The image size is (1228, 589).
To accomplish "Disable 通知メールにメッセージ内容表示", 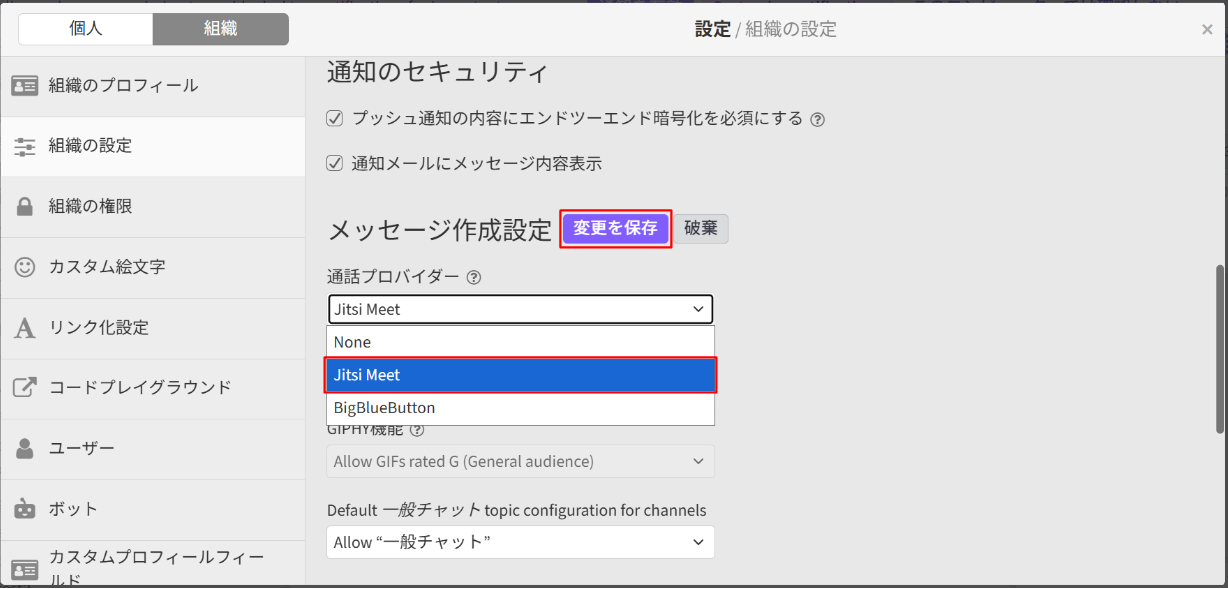I will click(x=334, y=163).
